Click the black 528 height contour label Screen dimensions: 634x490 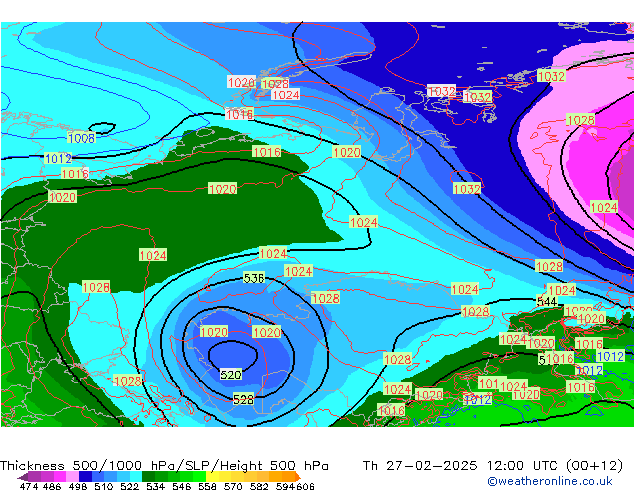[x=243, y=400]
